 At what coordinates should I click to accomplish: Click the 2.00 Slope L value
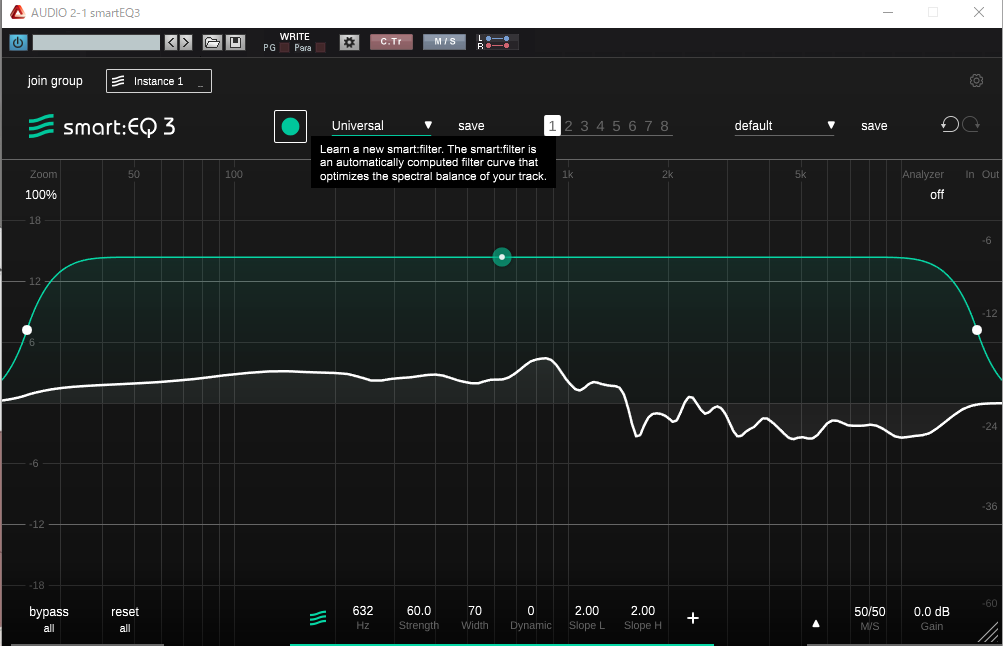[587, 611]
